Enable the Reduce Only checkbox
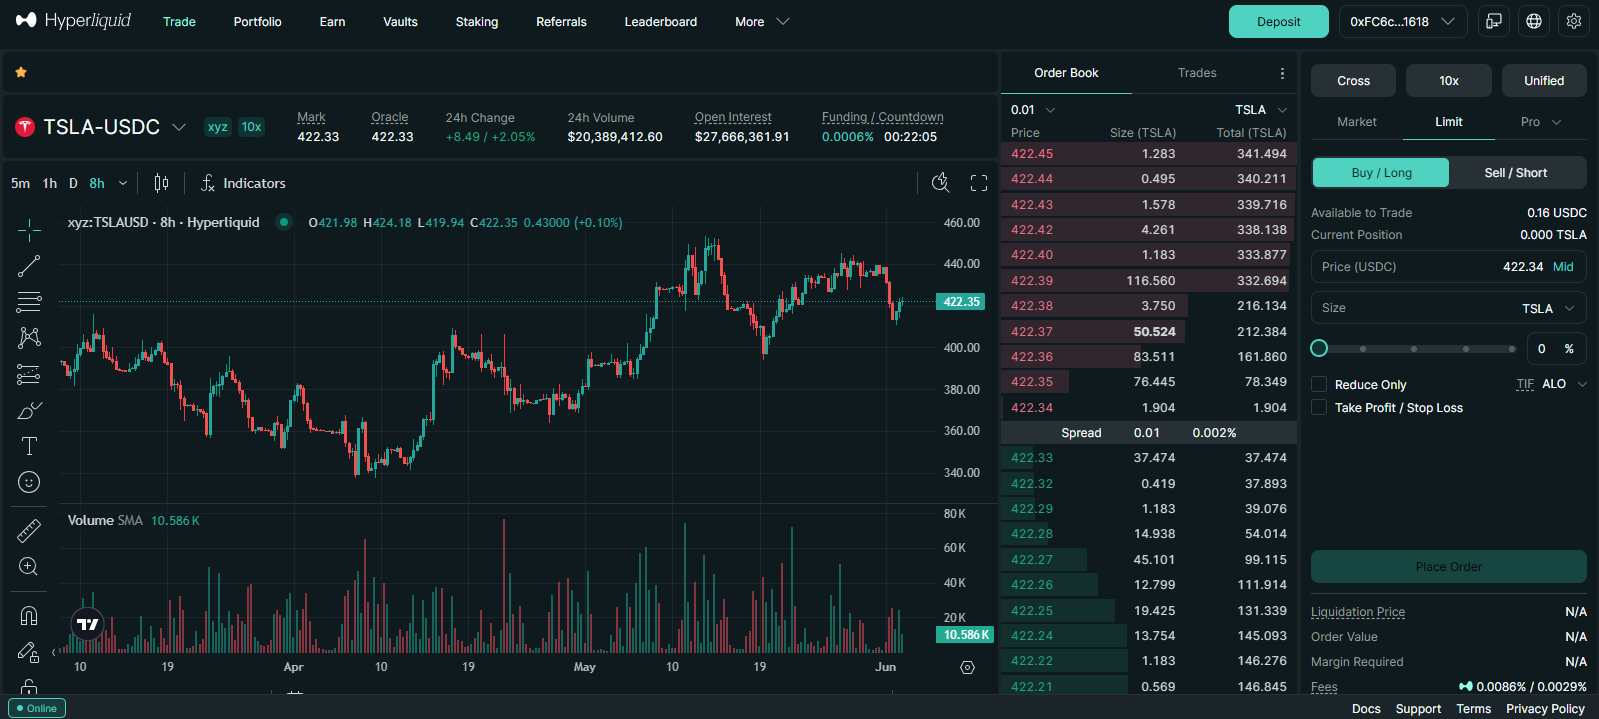 click(x=1319, y=384)
